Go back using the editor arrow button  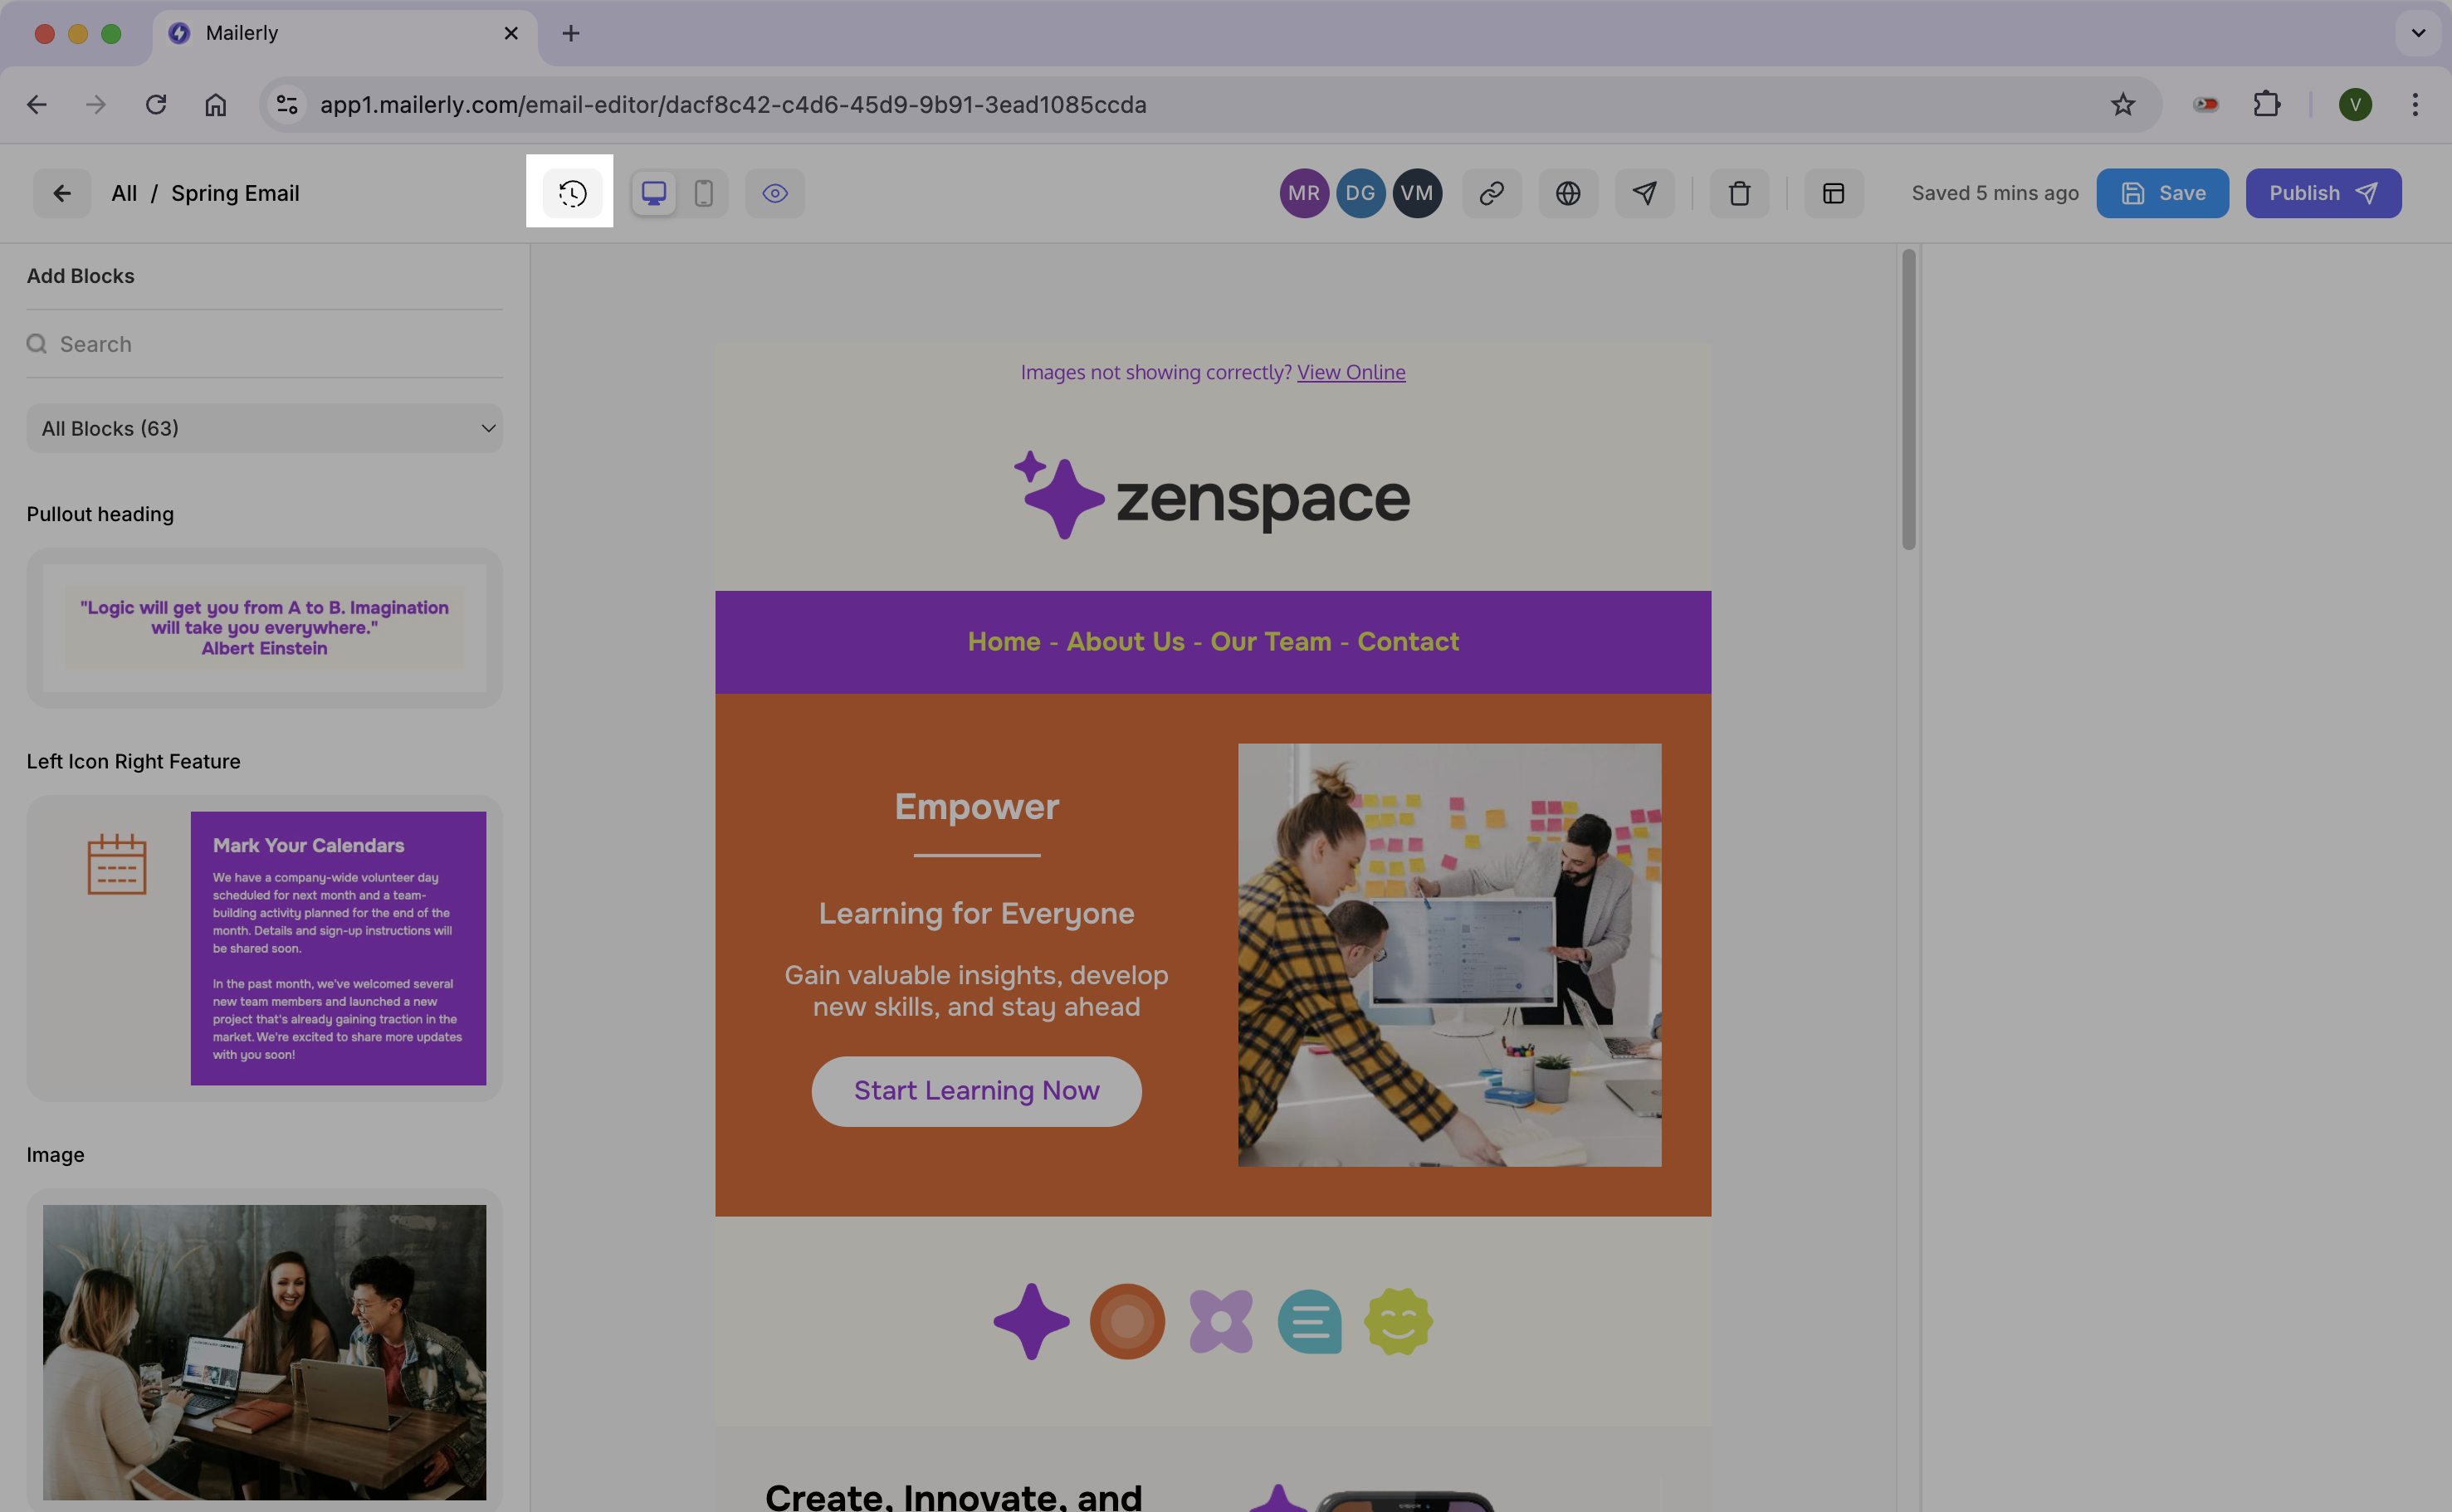click(x=62, y=193)
